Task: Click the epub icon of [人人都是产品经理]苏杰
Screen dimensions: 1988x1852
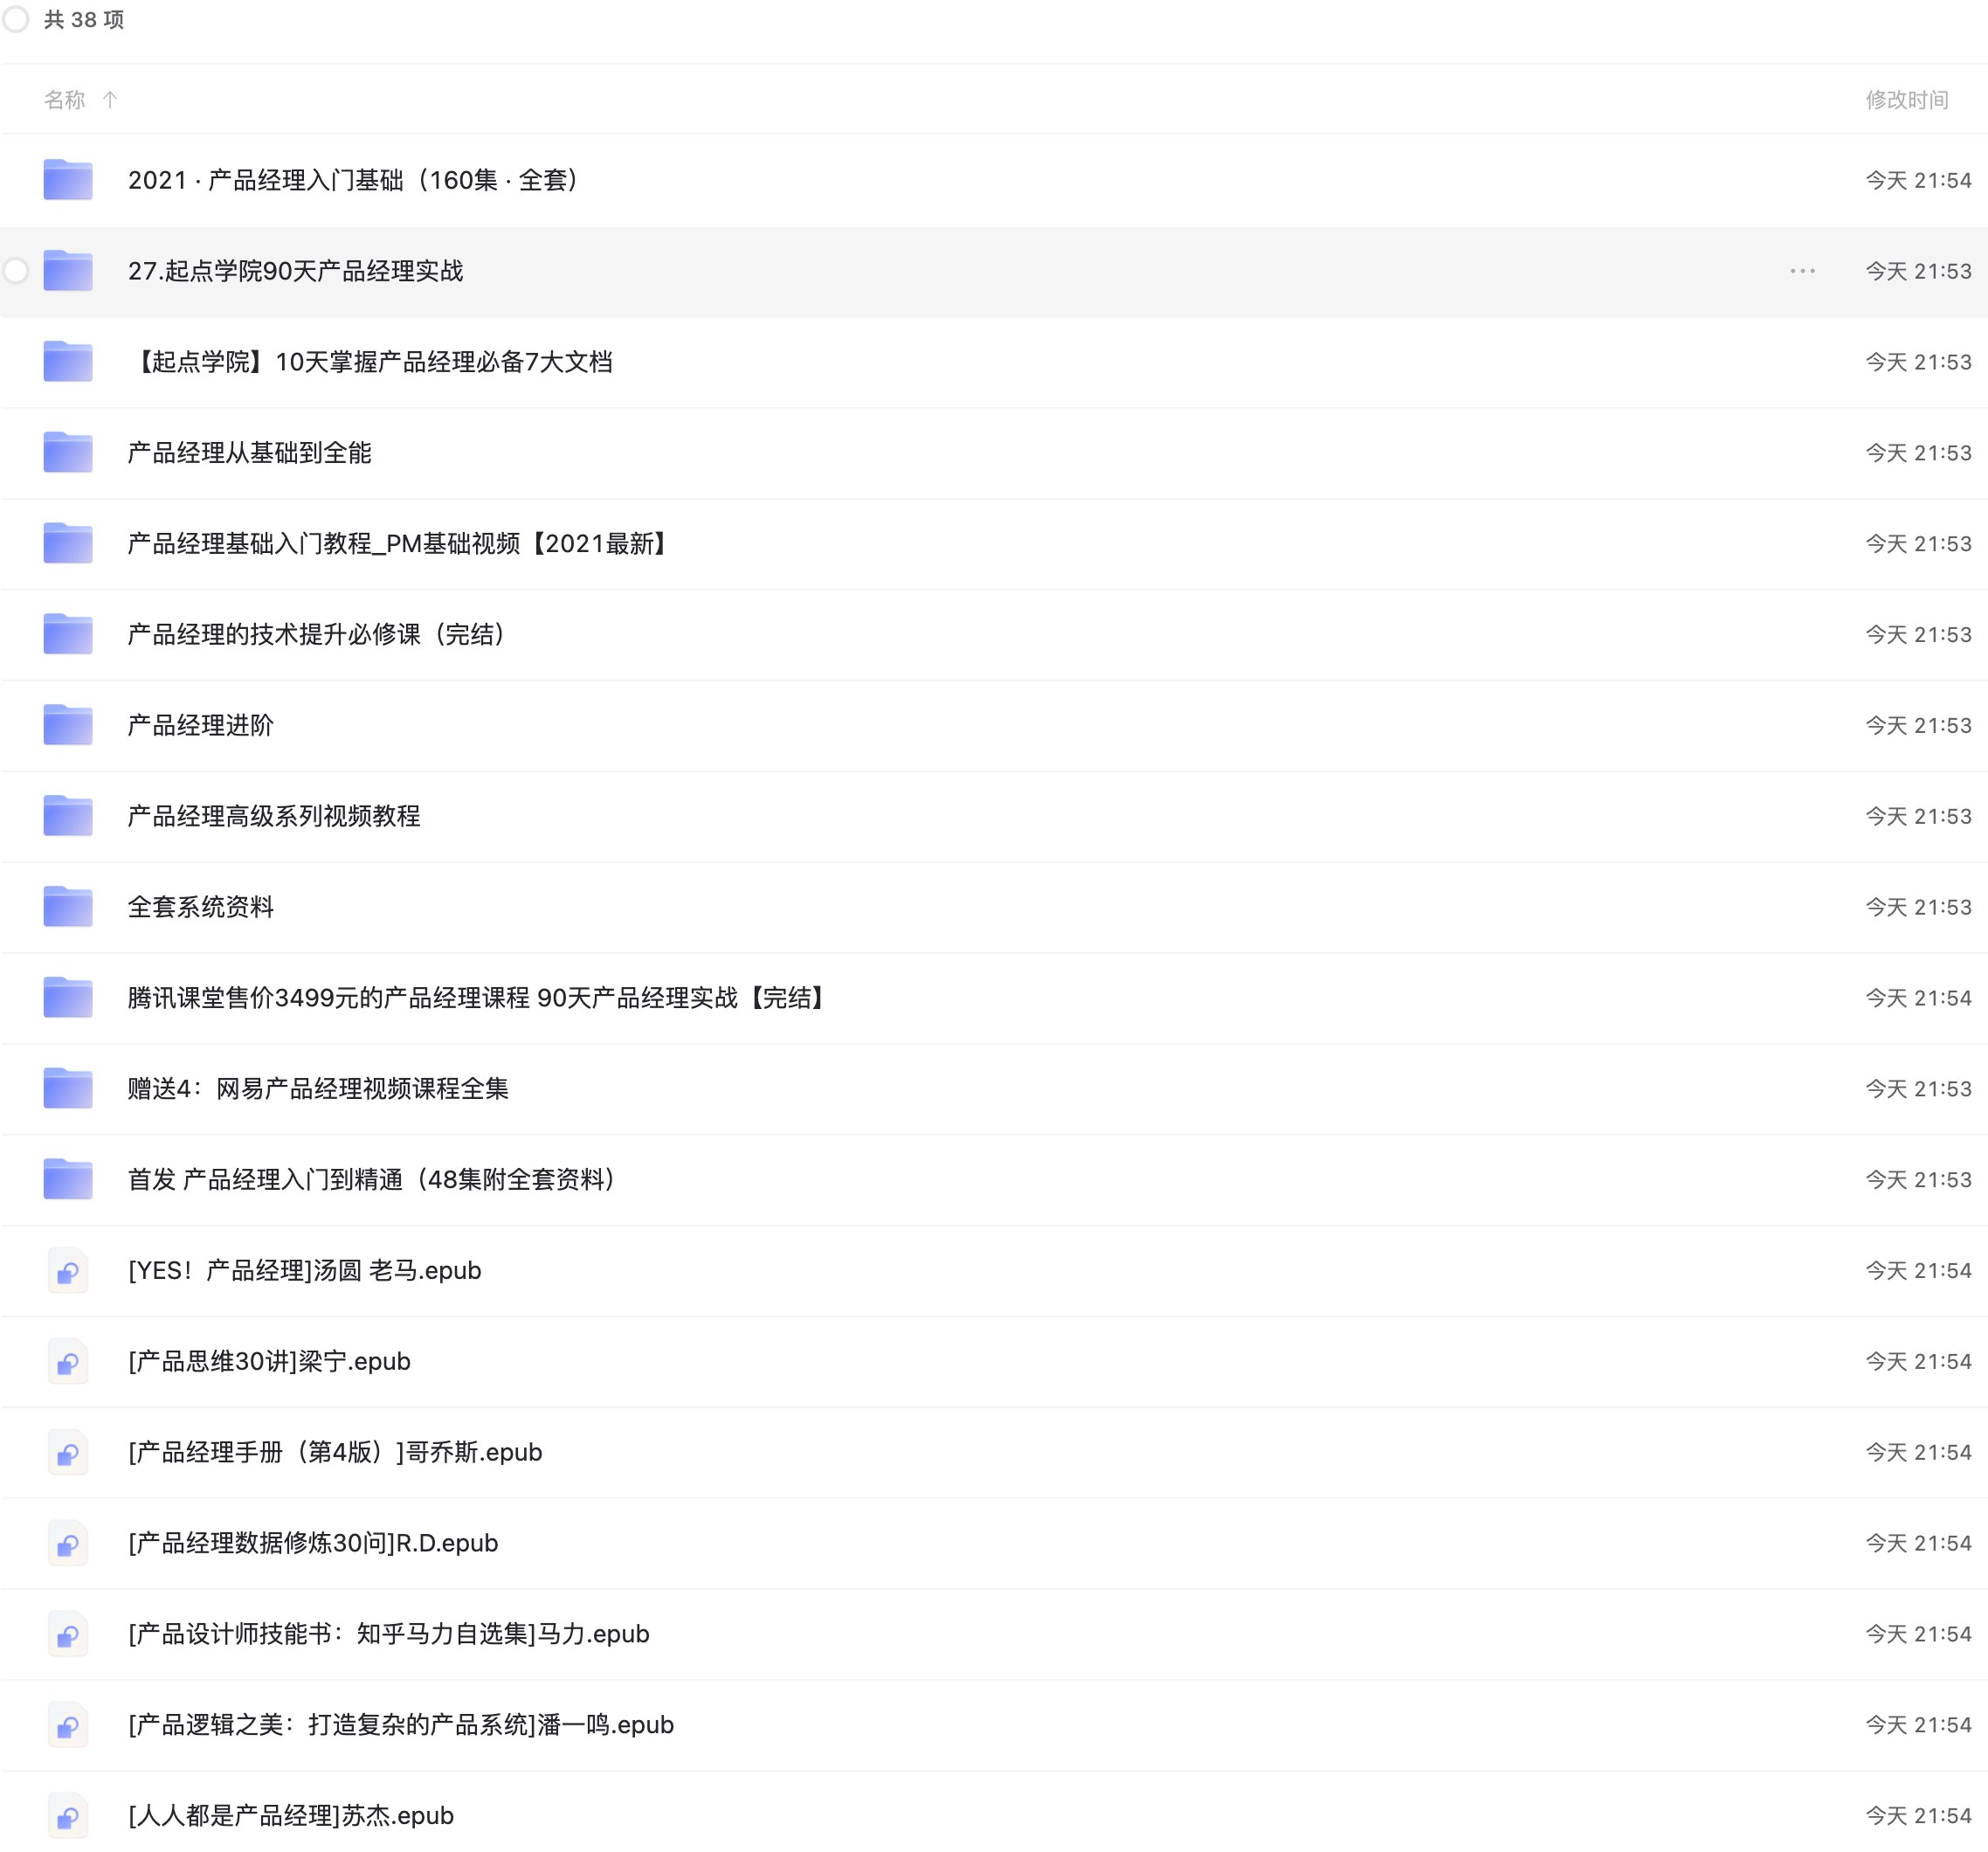Action: tap(68, 1816)
